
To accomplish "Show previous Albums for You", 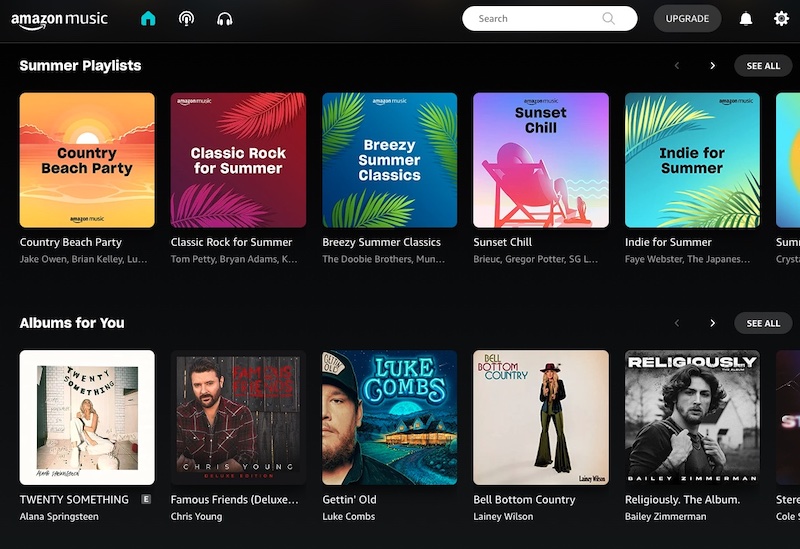I will click(677, 323).
